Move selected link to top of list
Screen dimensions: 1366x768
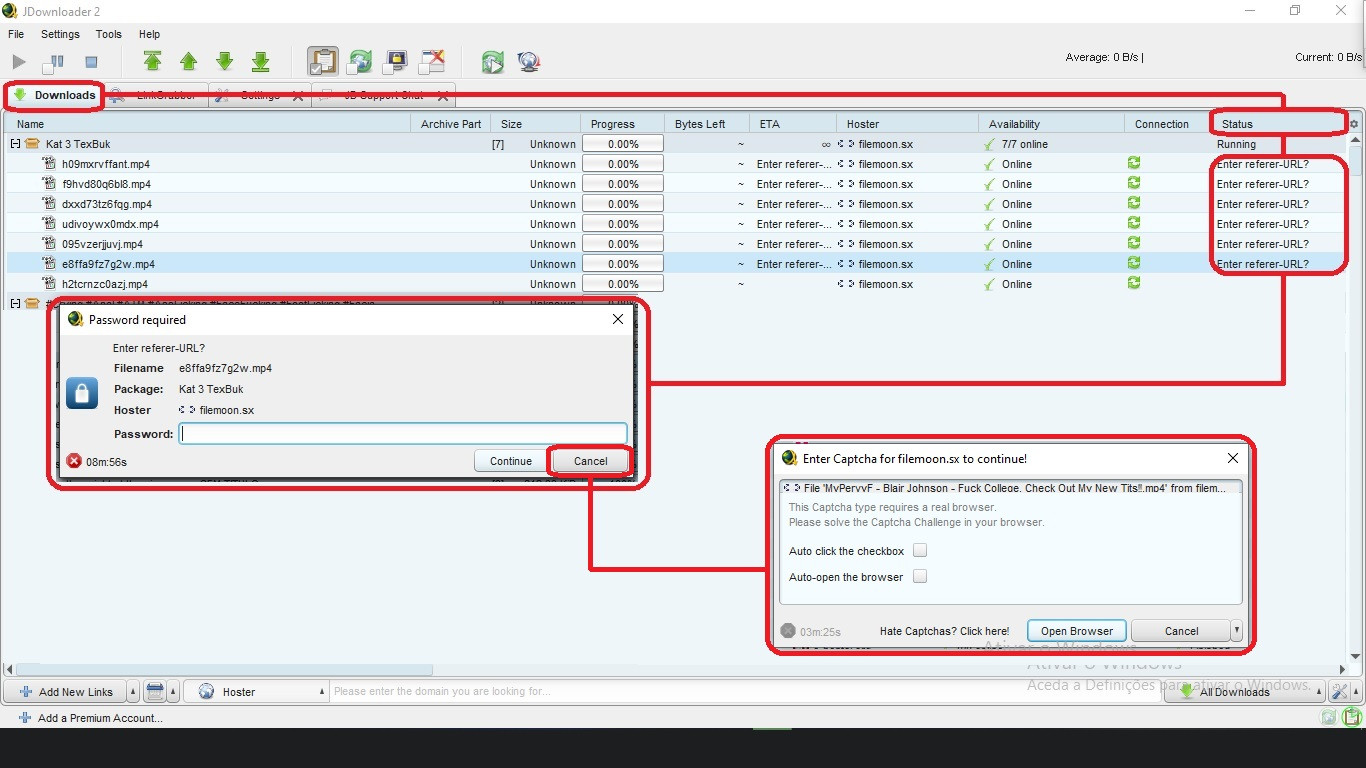(152, 62)
